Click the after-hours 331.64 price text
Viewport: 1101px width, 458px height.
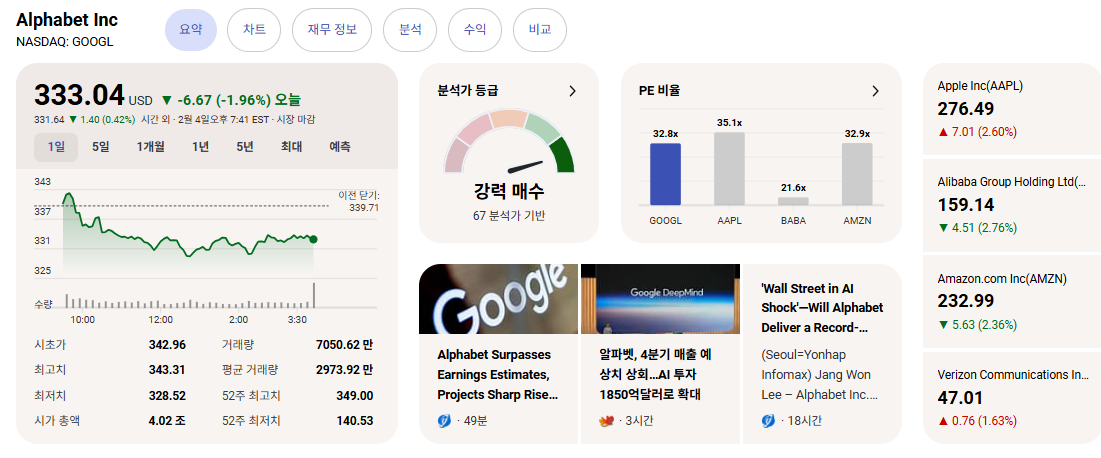click(49, 119)
